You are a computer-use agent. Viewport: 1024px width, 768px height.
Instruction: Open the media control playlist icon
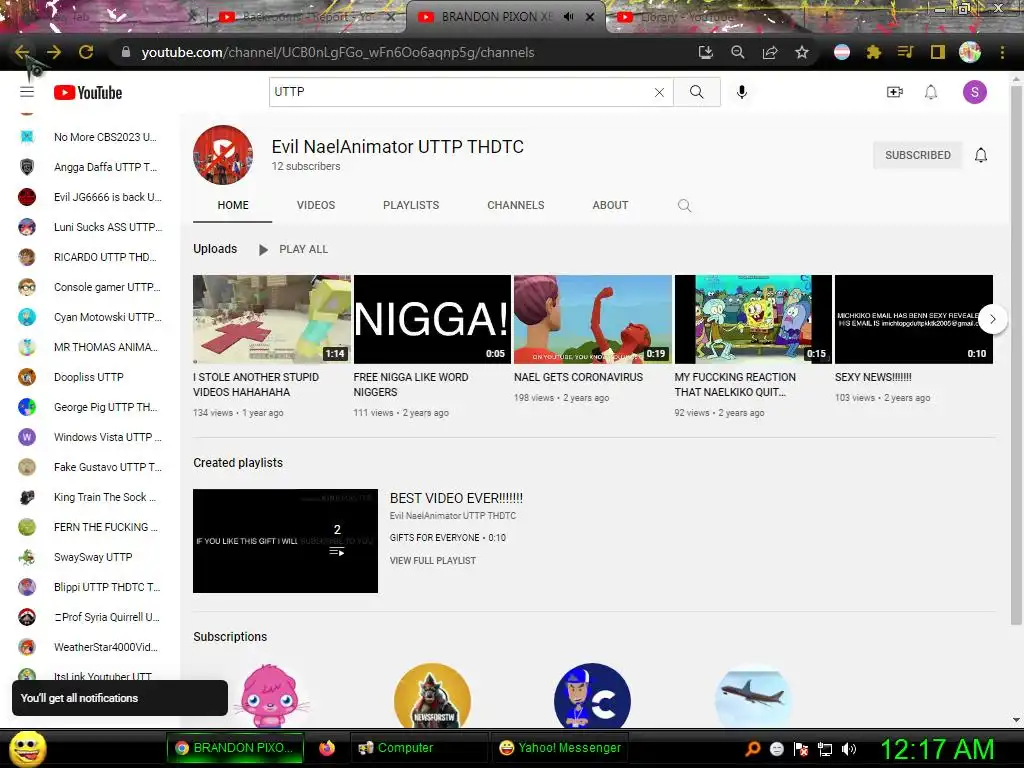click(x=905, y=52)
